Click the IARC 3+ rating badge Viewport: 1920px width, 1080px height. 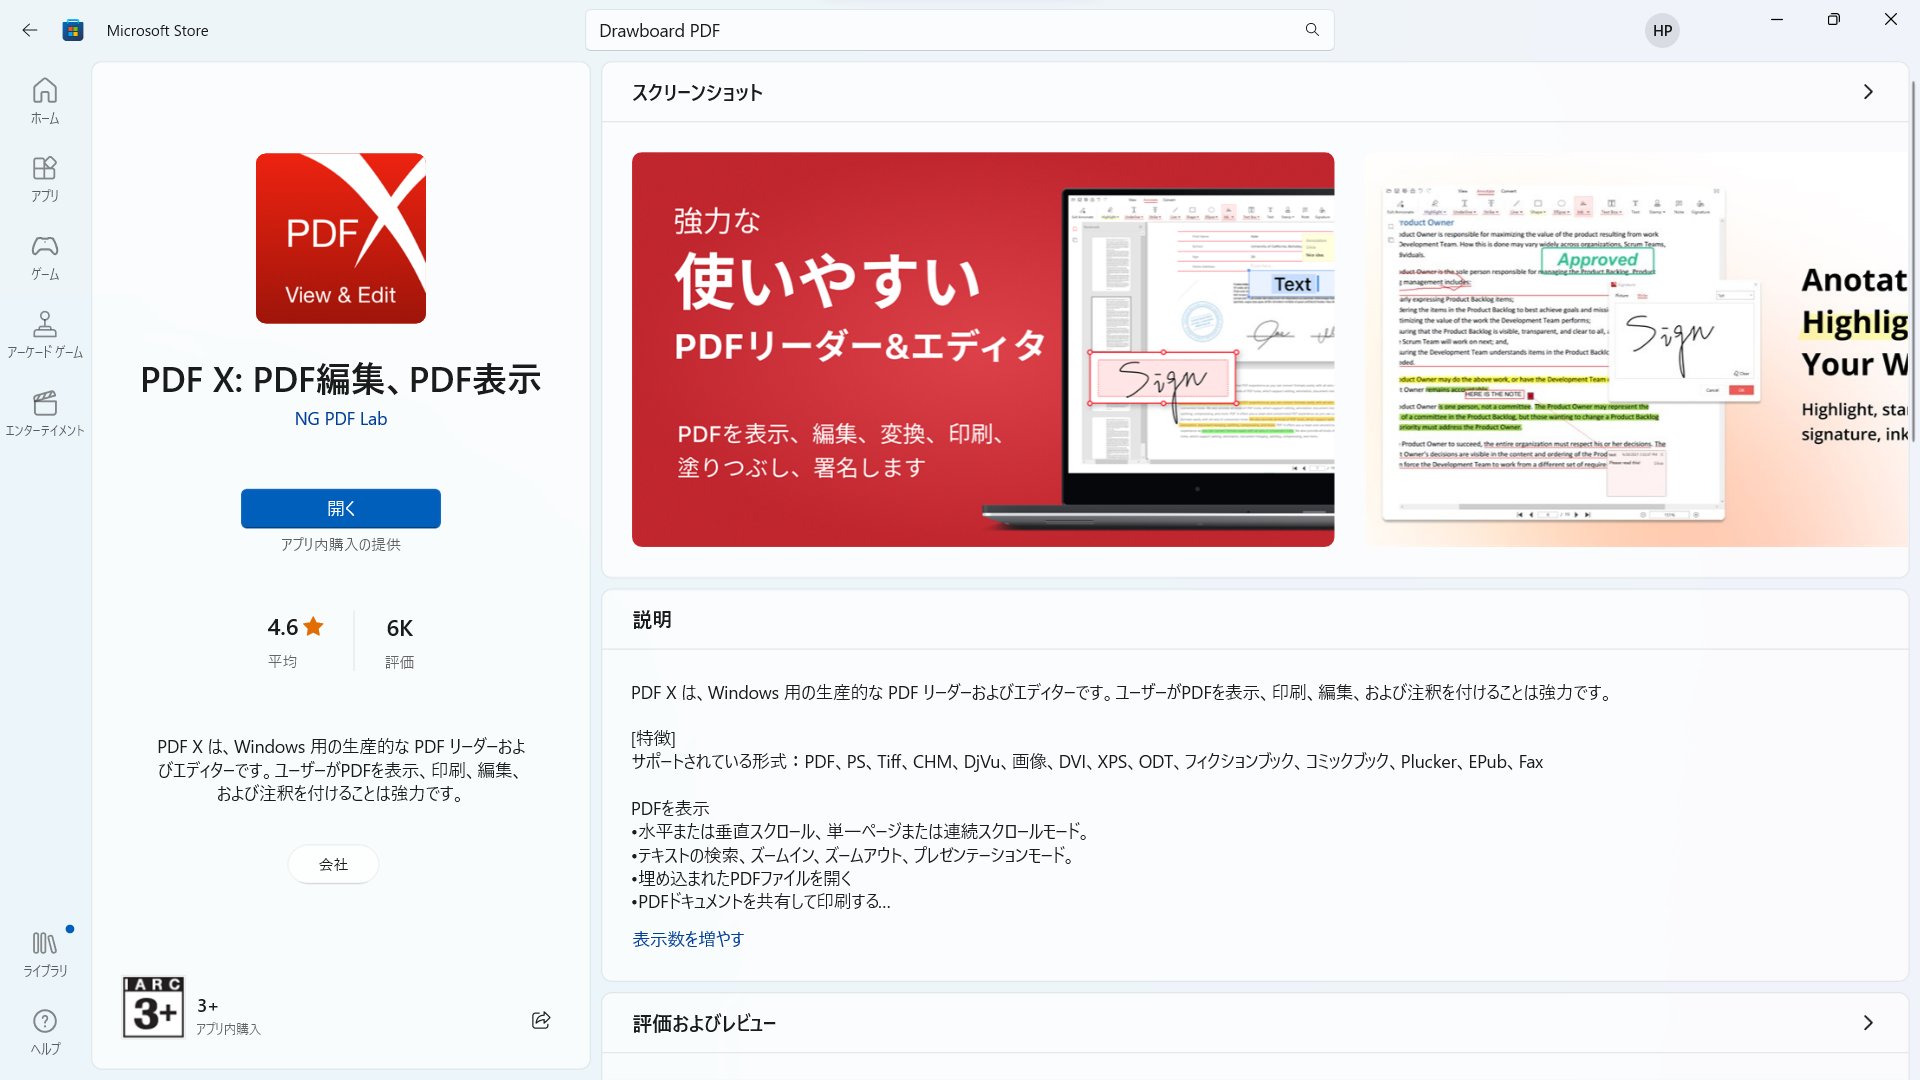click(x=153, y=1007)
